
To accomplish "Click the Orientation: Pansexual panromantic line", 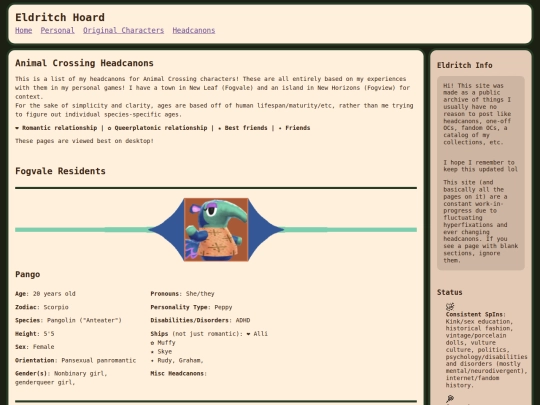I will [75, 361].
